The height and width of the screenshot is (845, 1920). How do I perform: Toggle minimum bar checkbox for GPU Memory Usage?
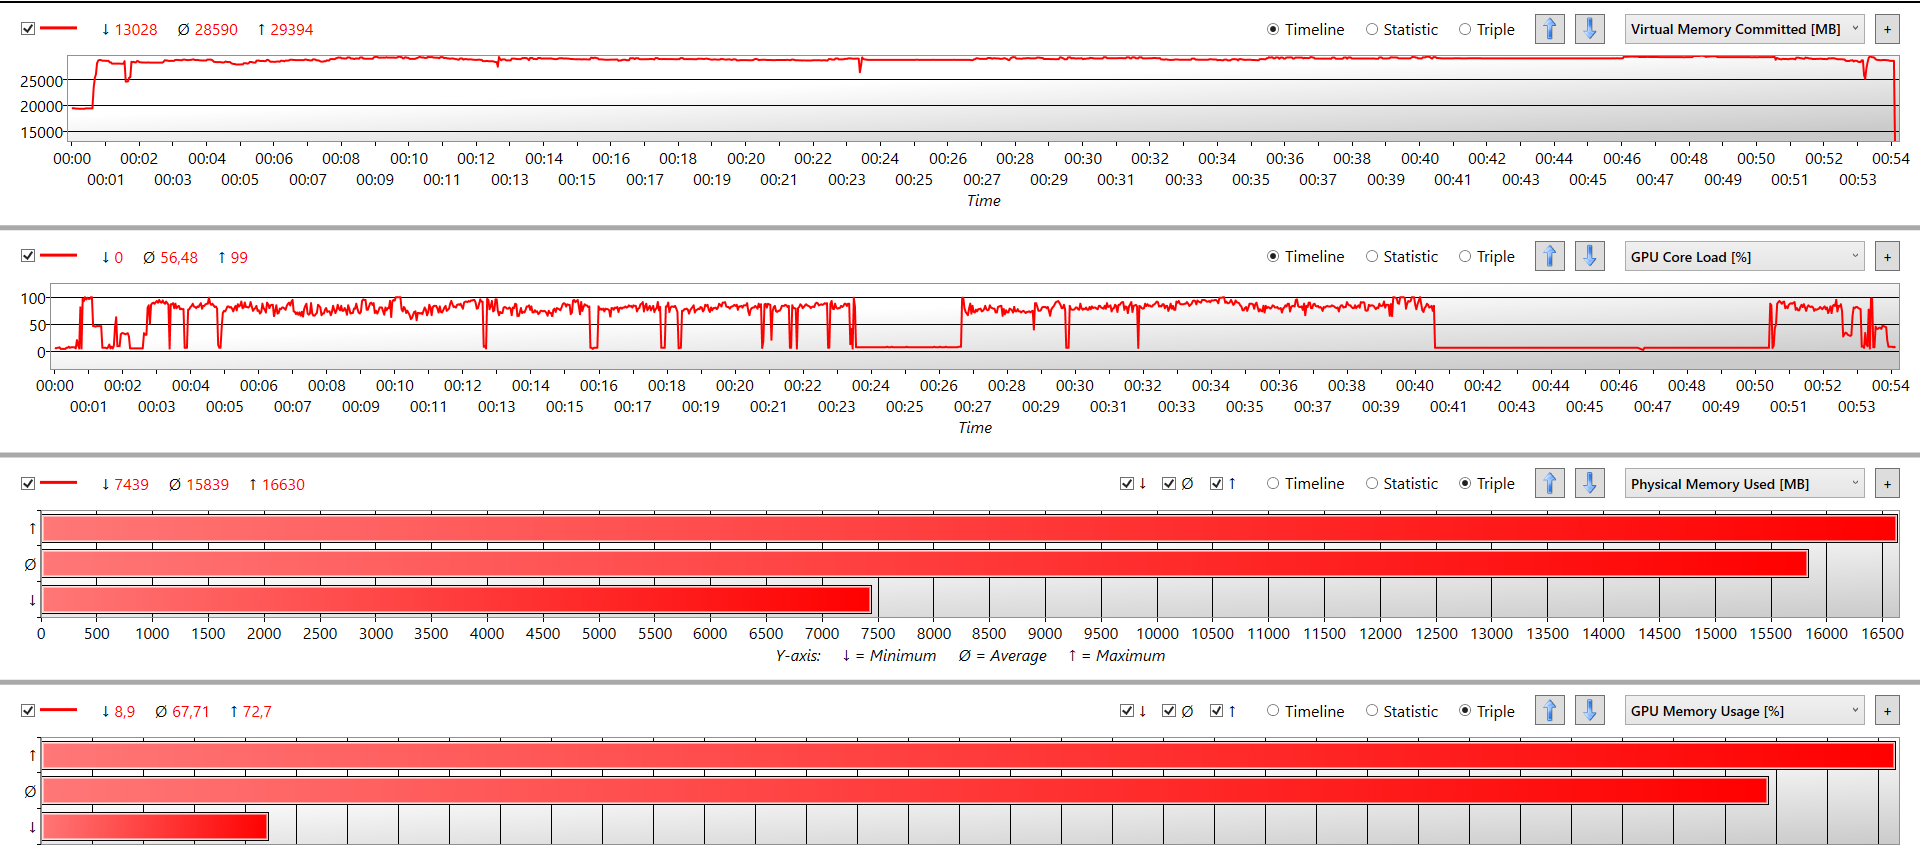(1127, 711)
